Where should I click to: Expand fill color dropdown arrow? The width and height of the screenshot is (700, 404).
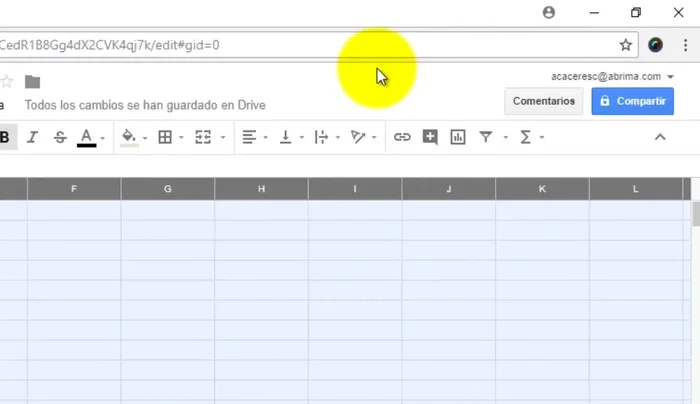tap(145, 138)
